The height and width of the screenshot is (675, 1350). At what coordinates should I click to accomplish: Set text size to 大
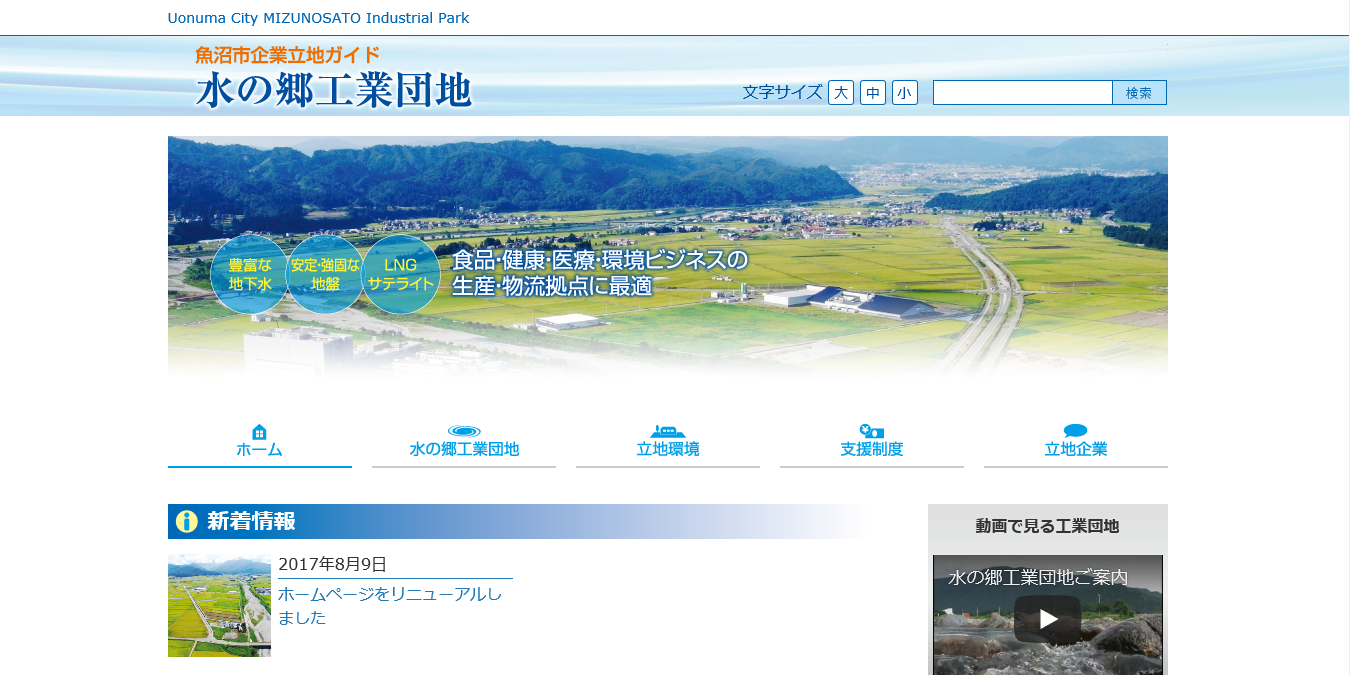(841, 92)
